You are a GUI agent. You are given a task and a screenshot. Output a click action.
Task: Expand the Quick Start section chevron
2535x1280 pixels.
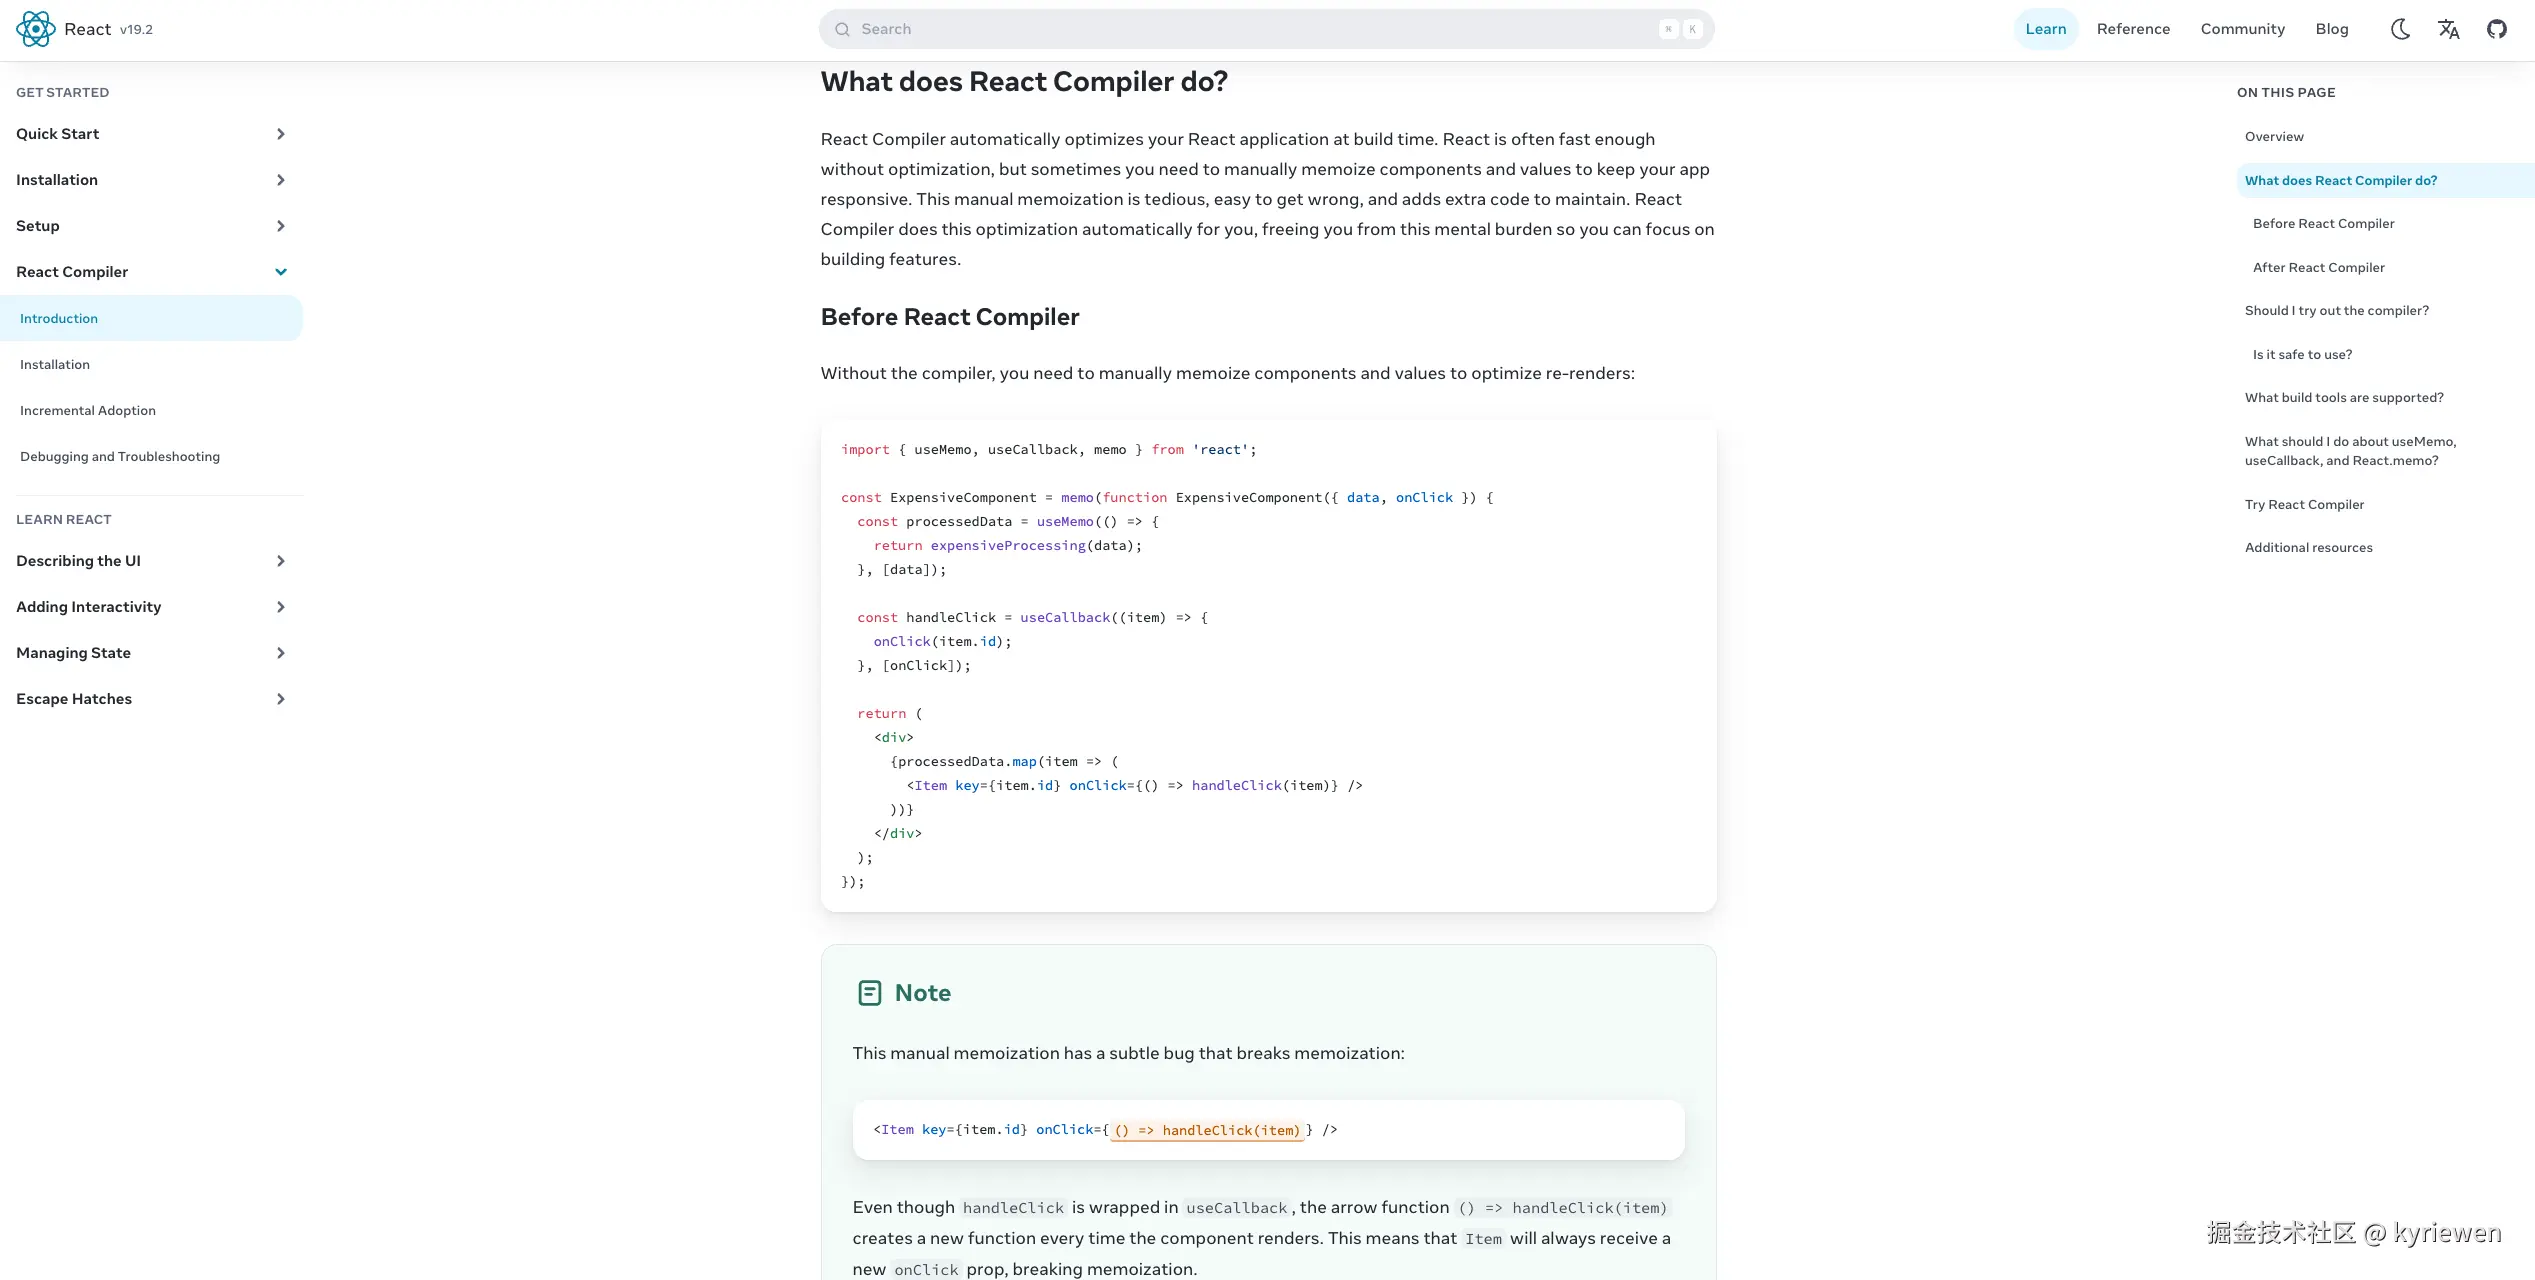281,134
